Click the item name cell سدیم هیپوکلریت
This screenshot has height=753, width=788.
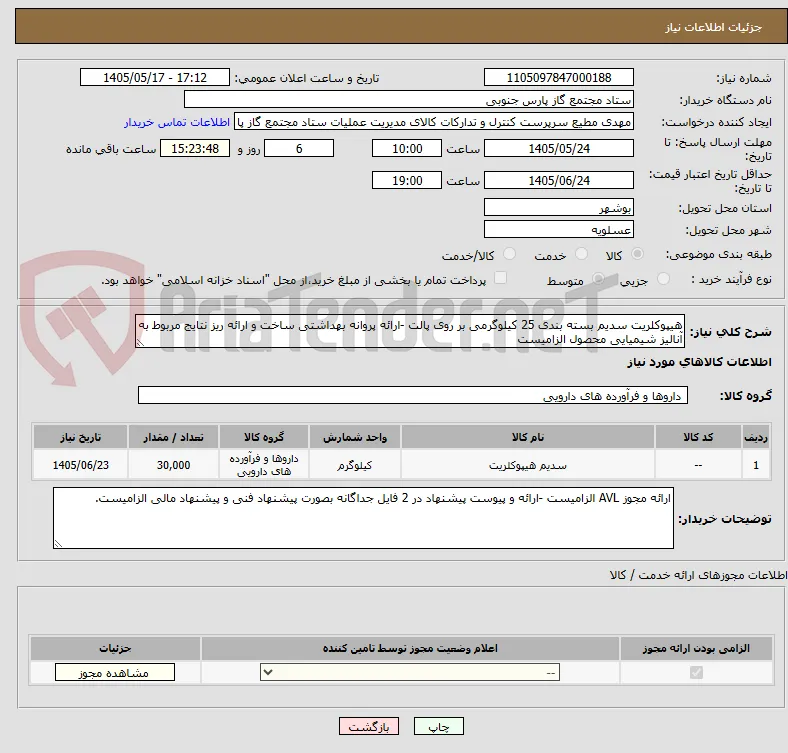coord(528,465)
